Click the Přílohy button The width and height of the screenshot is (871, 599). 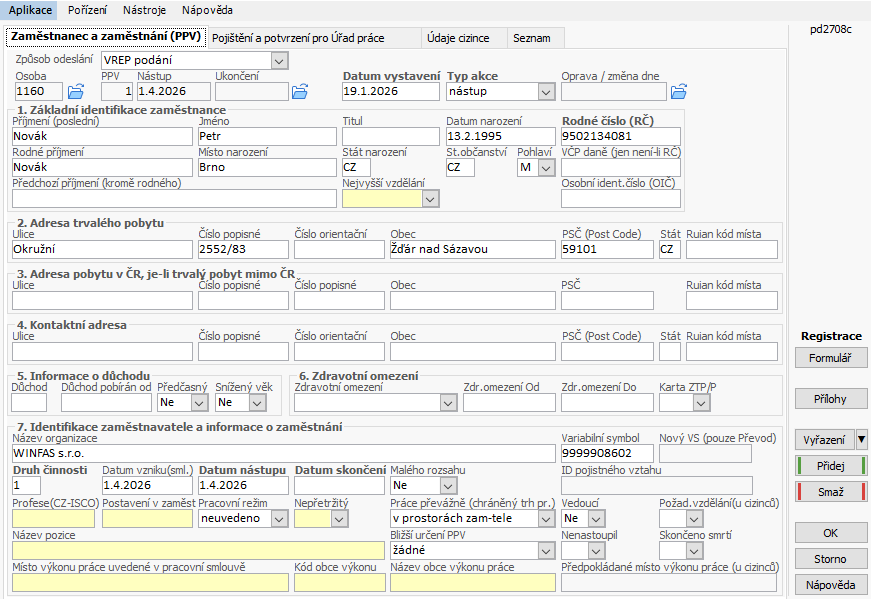(831, 399)
